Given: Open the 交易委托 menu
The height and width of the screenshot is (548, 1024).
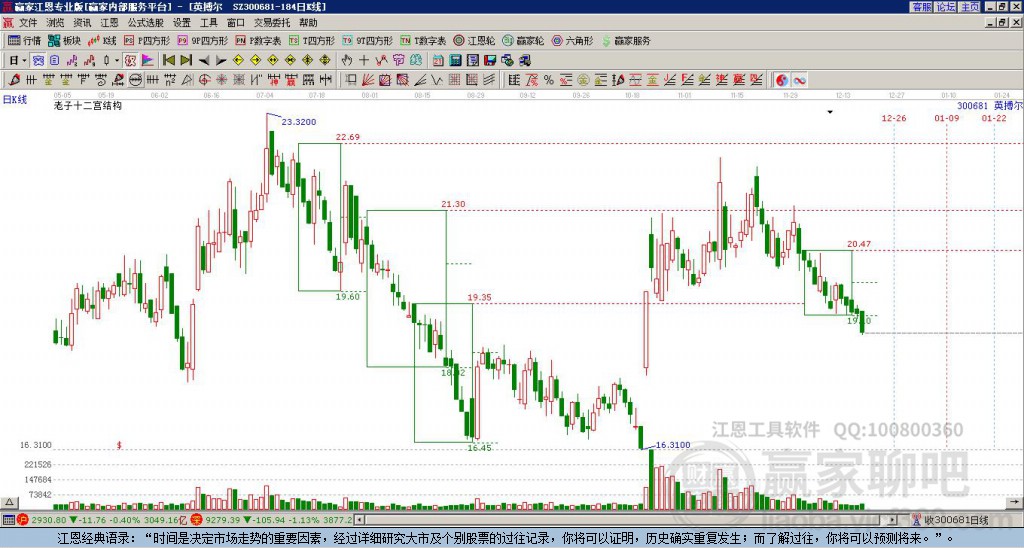Looking at the screenshot, I should 272,23.
